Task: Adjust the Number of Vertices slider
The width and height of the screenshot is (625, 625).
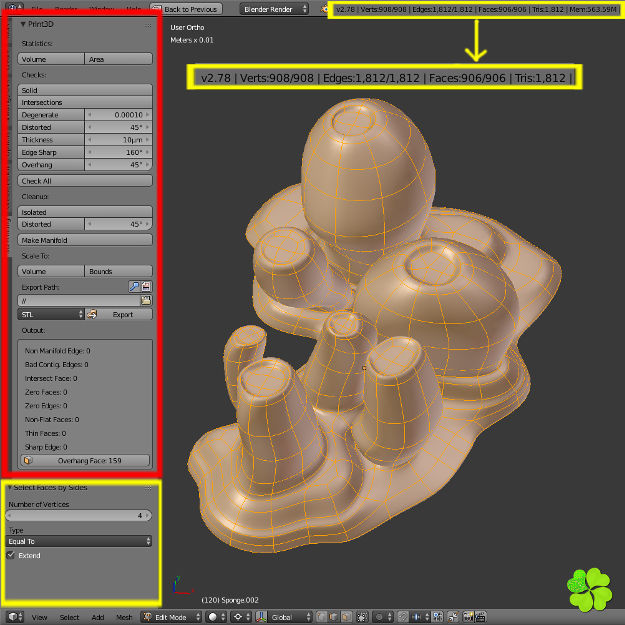Action: click(79, 515)
